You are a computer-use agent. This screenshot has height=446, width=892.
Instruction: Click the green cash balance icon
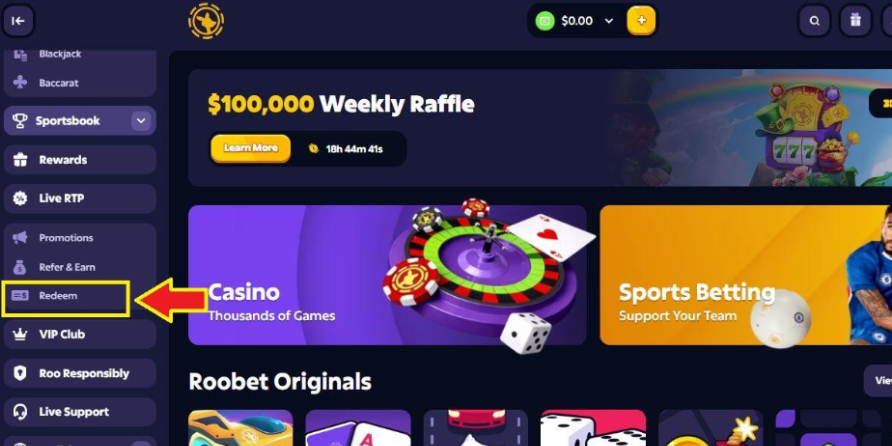point(544,21)
